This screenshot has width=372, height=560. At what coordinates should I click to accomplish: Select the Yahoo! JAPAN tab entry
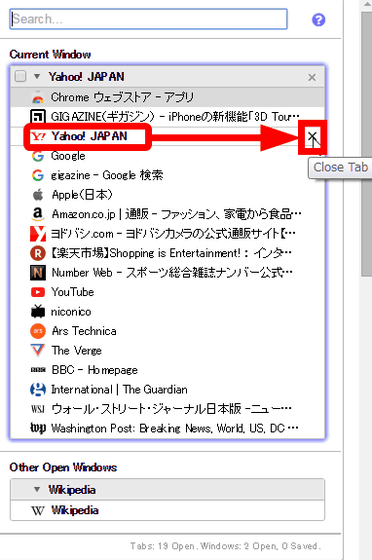tap(89, 136)
